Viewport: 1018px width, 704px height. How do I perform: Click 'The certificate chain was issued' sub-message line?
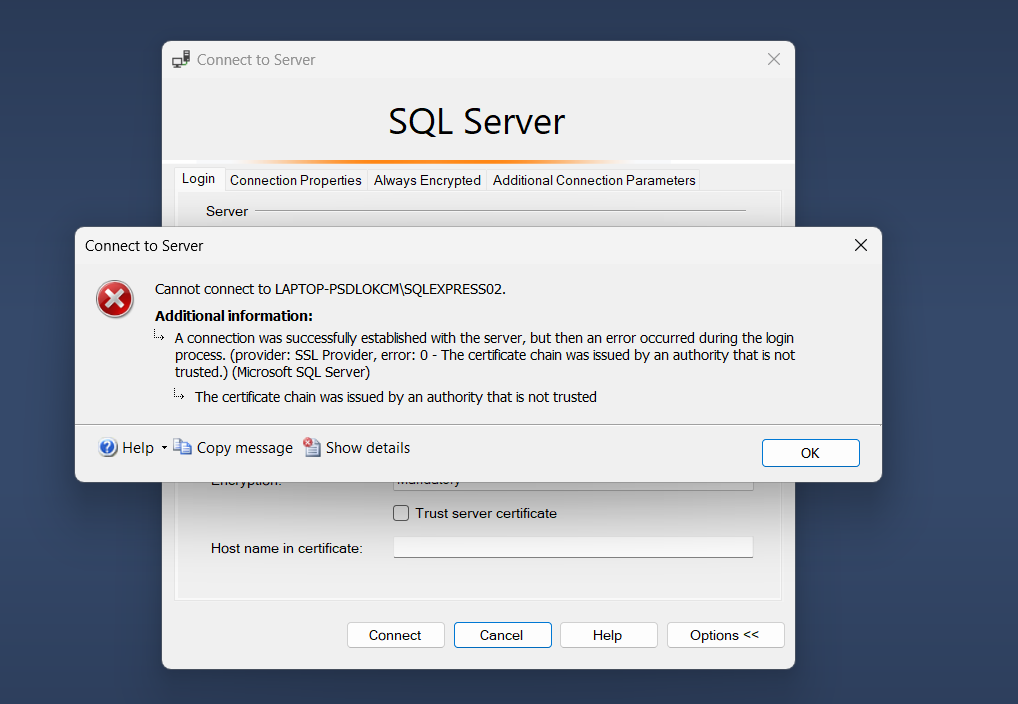coord(395,397)
